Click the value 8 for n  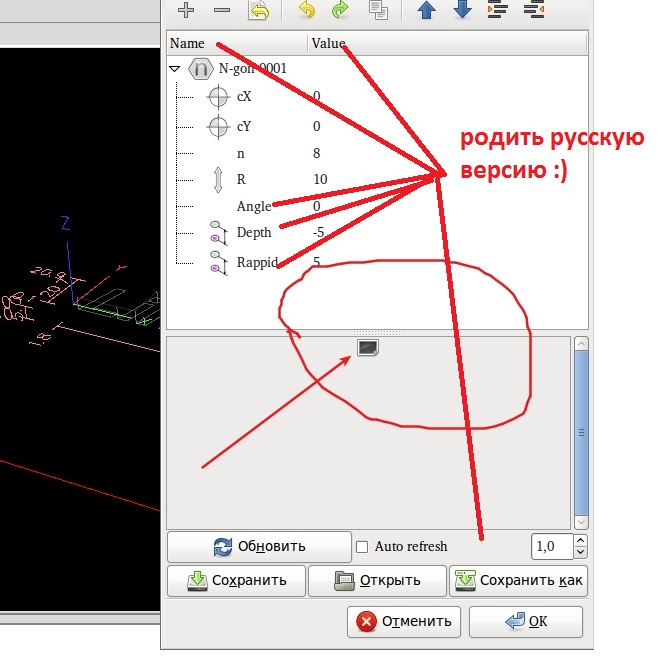316,154
